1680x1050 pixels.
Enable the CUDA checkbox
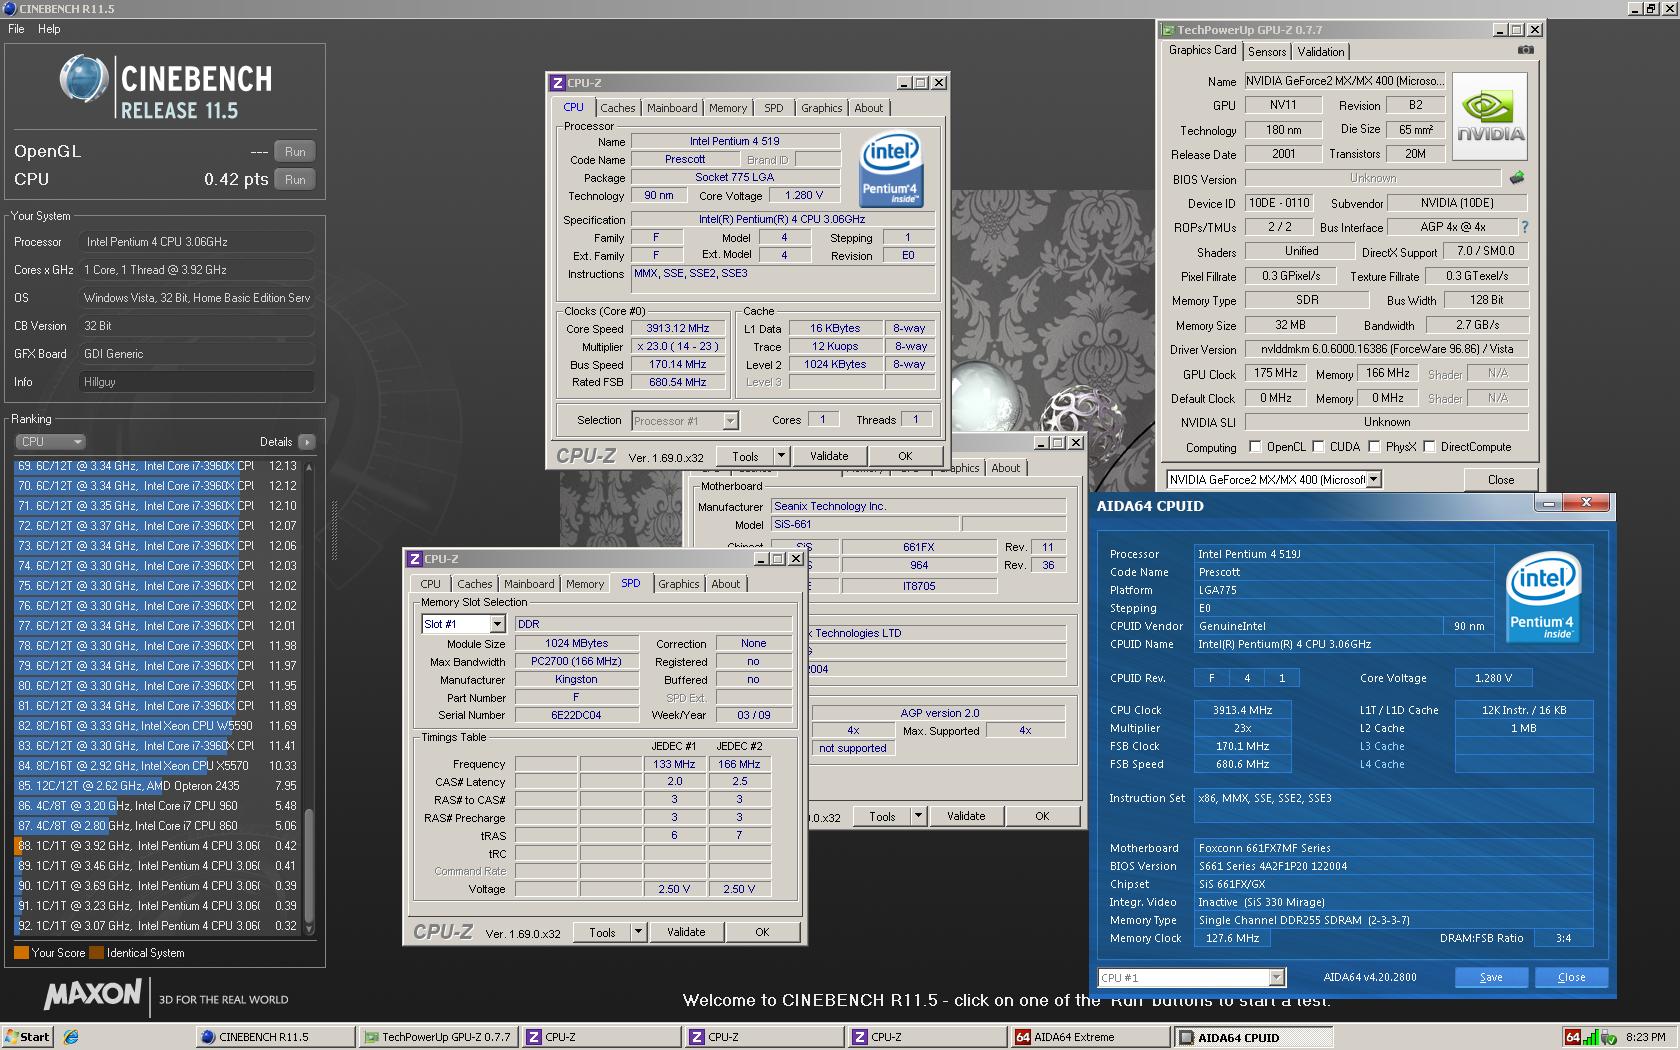point(1319,447)
